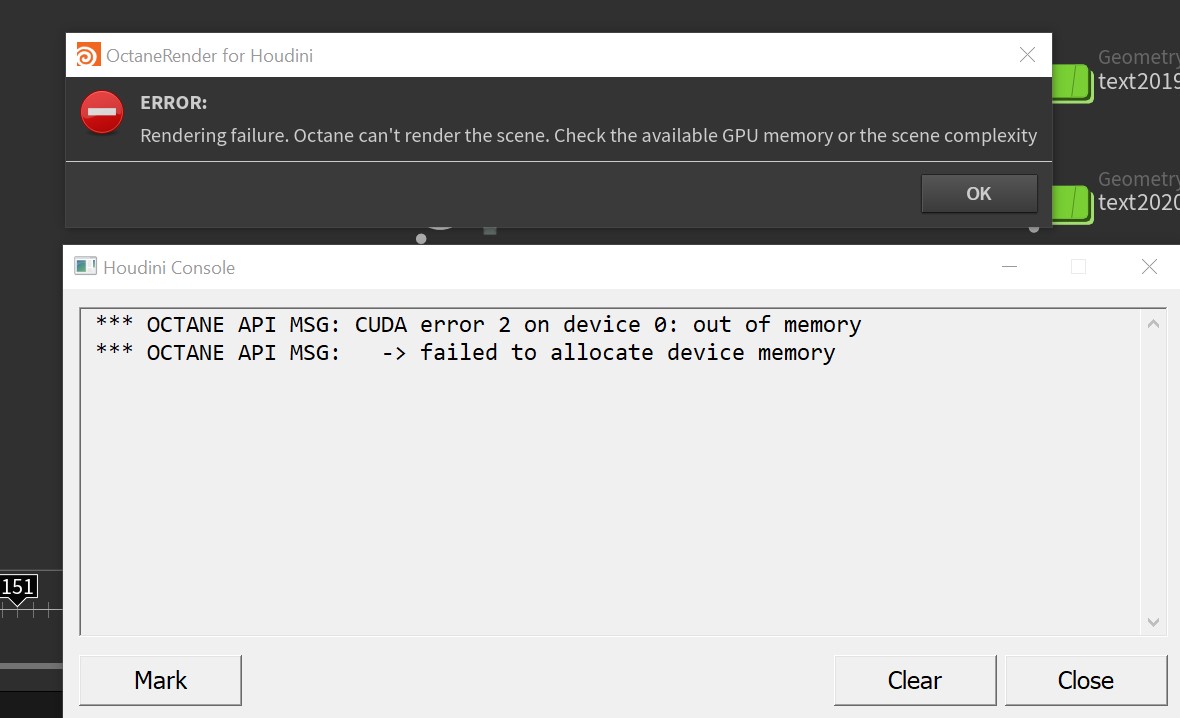Click the Houdini Console window icon

point(86,267)
